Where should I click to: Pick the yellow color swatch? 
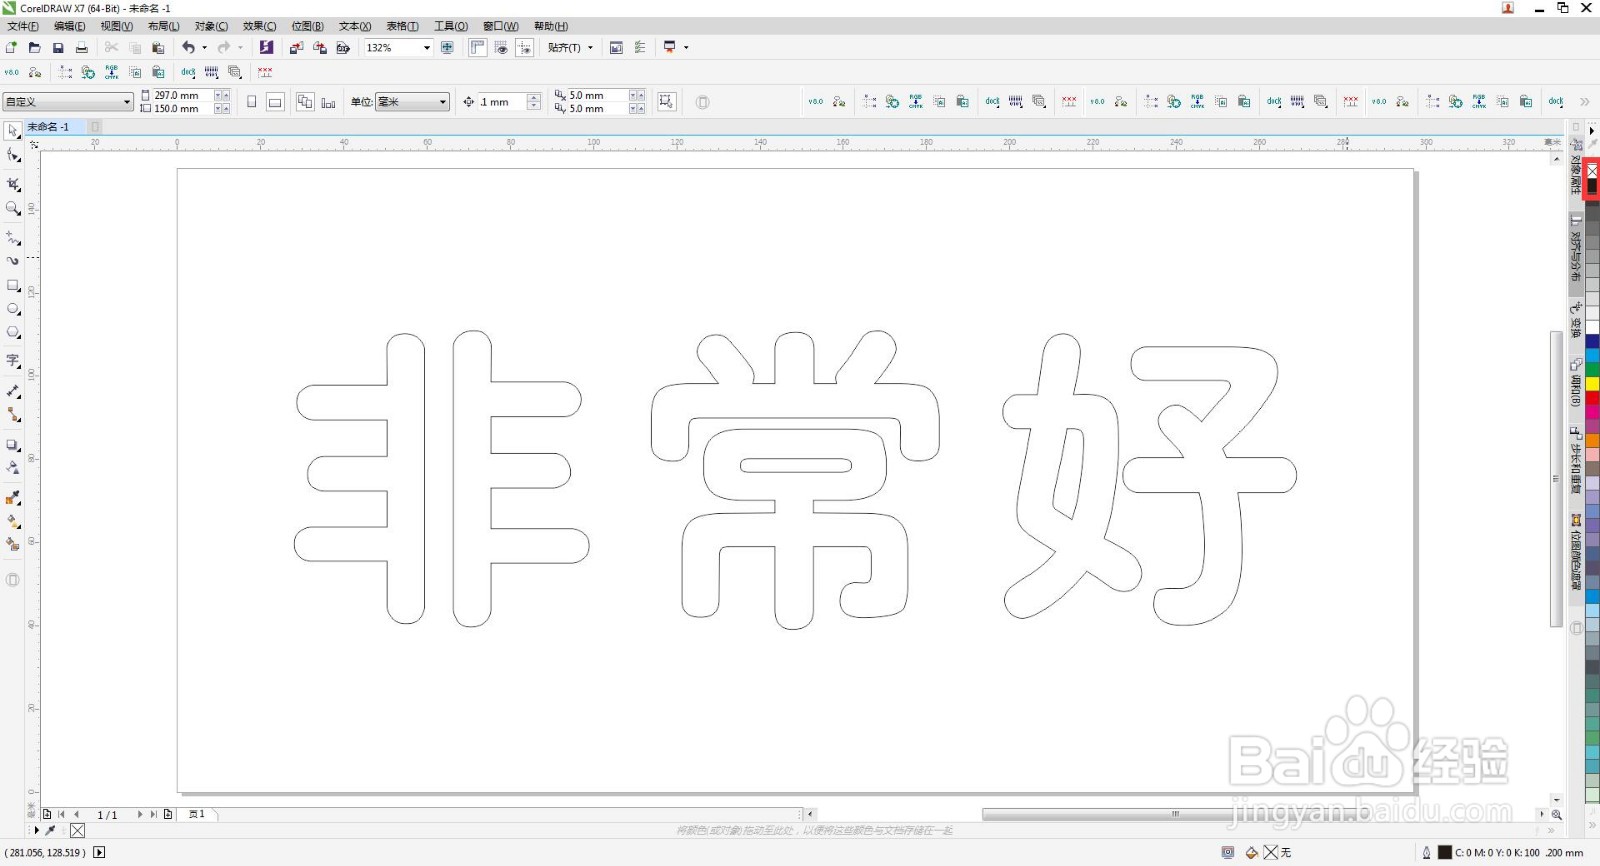[1592, 384]
